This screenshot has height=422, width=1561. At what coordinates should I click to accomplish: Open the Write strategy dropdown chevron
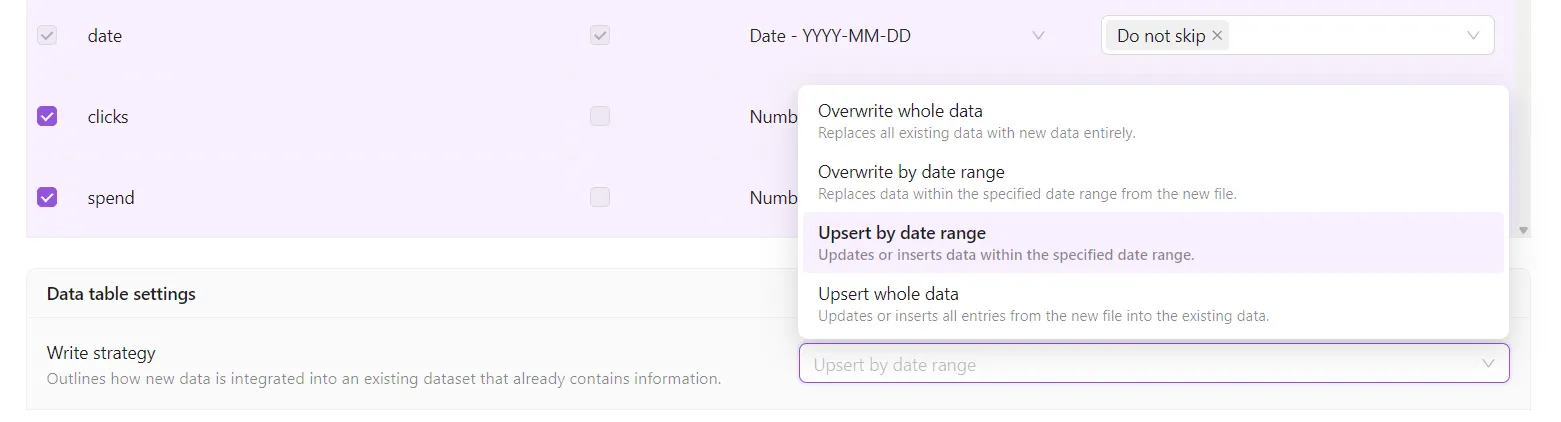[1488, 364]
